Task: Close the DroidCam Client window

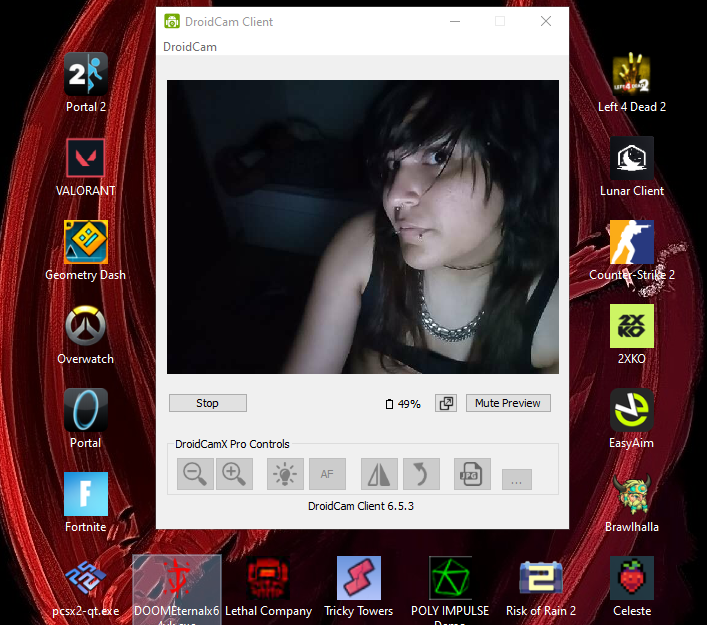Action: 546,21
